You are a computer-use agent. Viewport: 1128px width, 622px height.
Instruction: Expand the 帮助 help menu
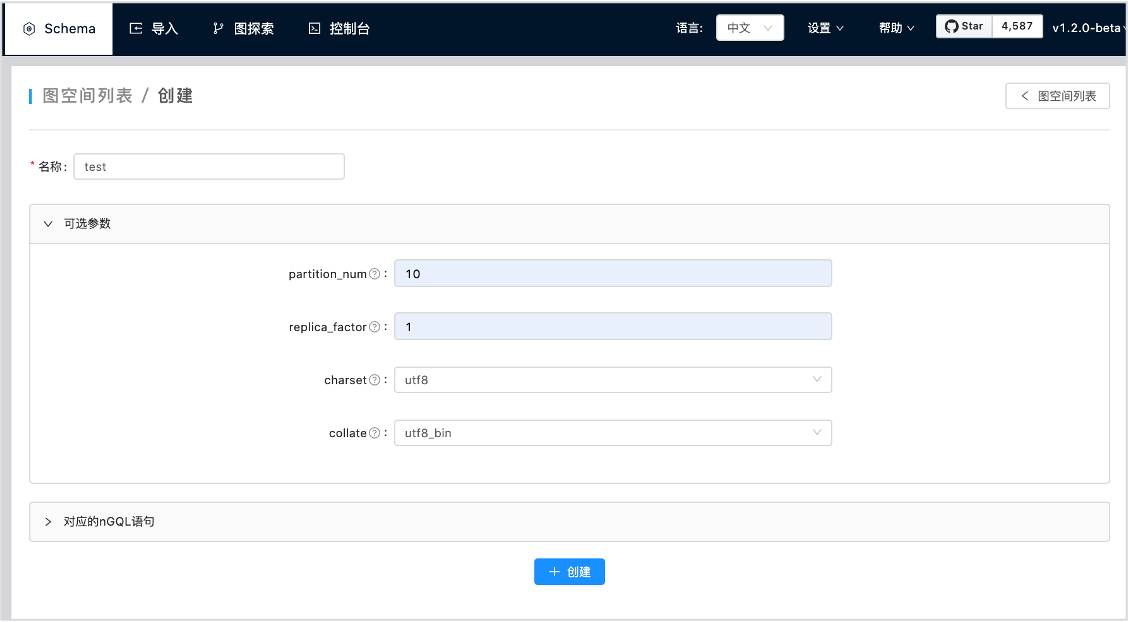click(896, 28)
